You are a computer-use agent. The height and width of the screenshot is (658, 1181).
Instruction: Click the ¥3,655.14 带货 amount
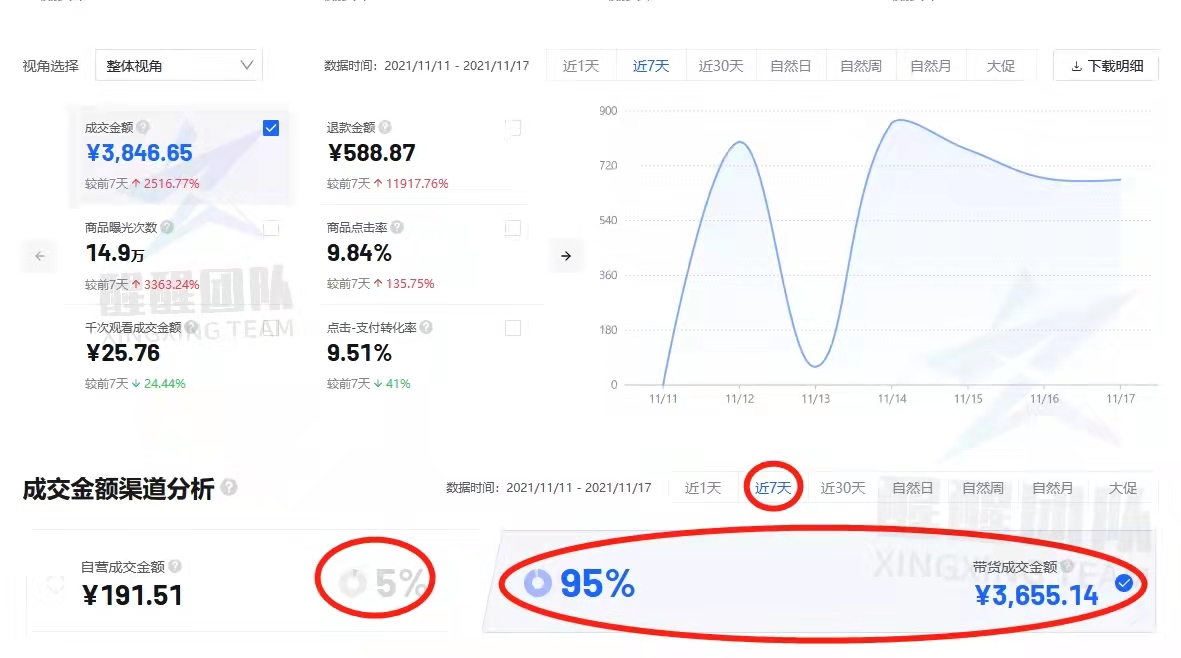(x=1036, y=596)
